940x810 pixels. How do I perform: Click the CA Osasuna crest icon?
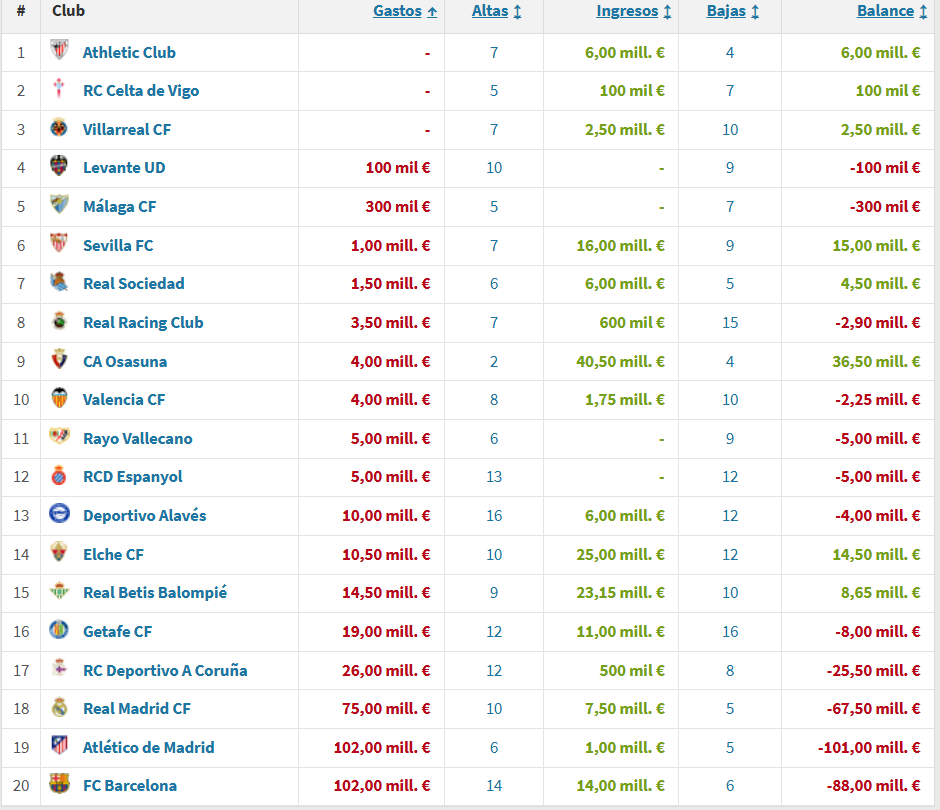[x=59, y=359]
